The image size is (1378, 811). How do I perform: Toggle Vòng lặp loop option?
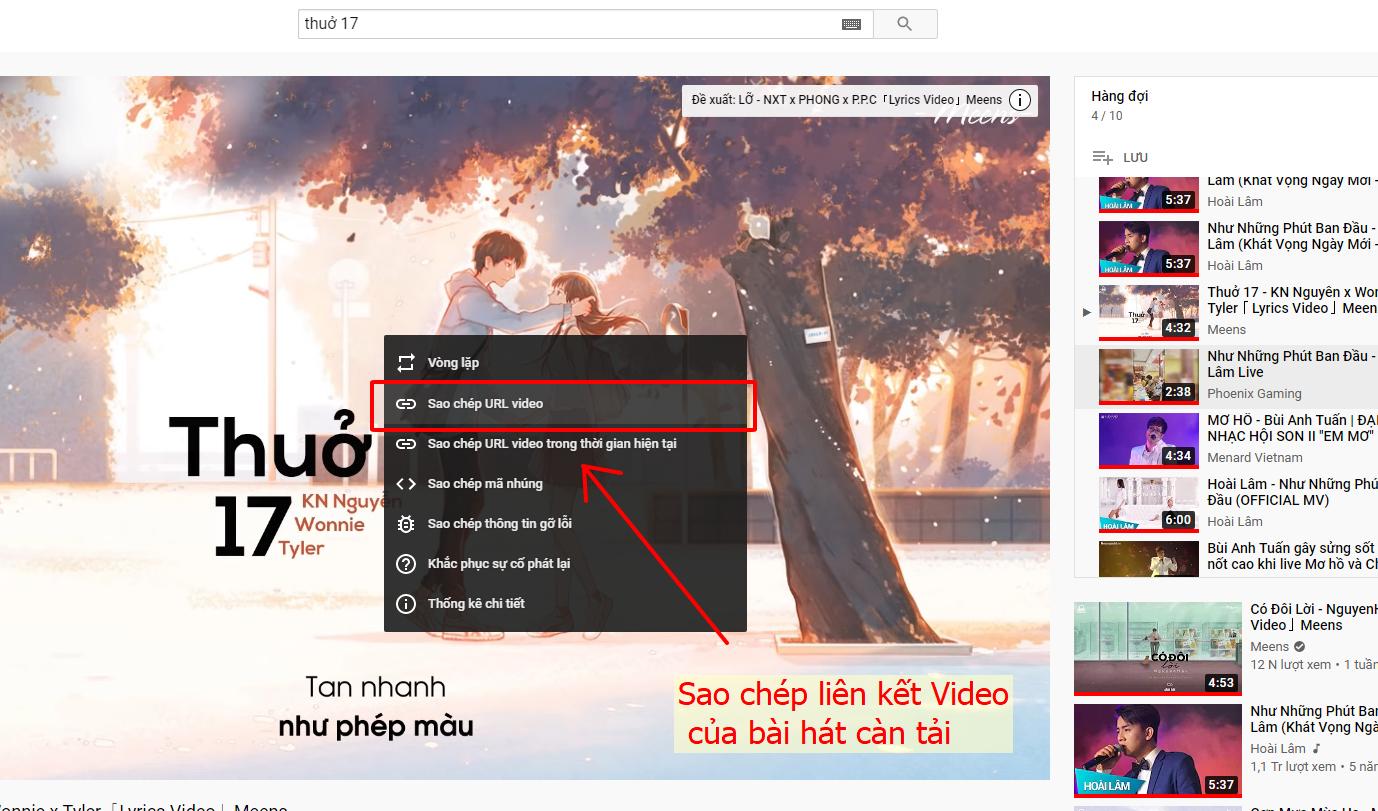(x=454, y=363)
